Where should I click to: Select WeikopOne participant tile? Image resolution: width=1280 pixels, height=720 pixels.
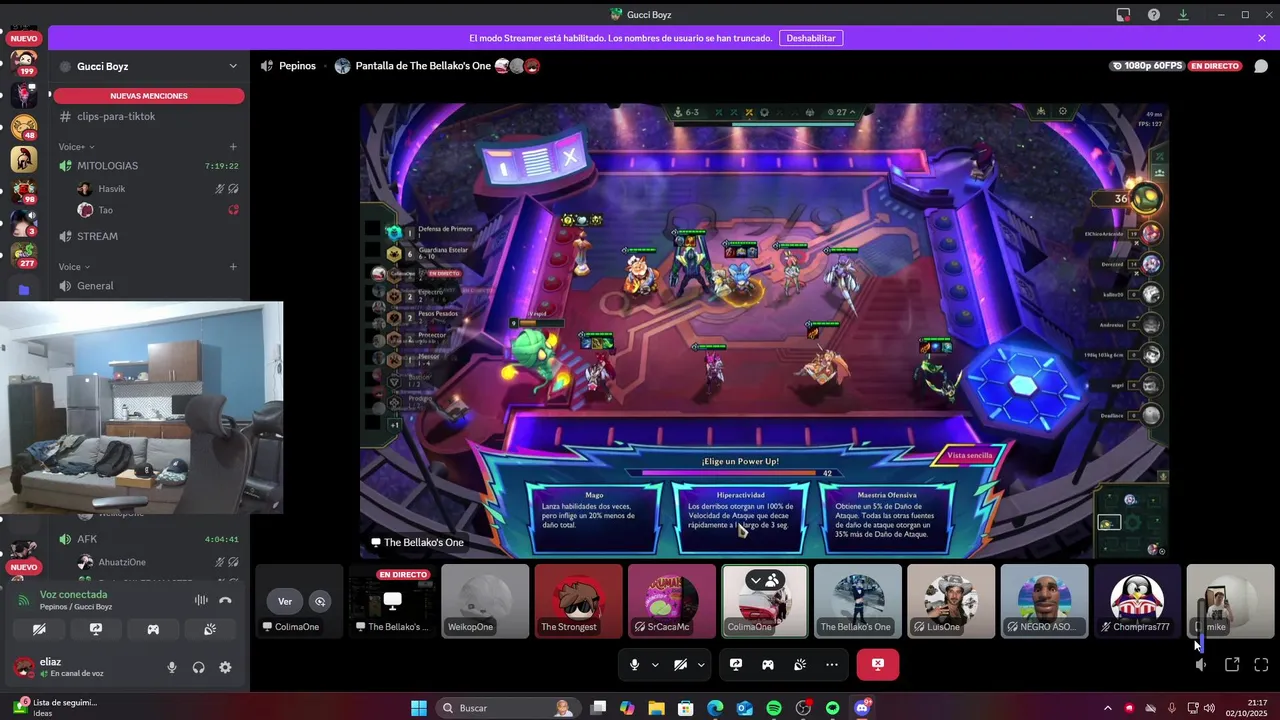485,601
